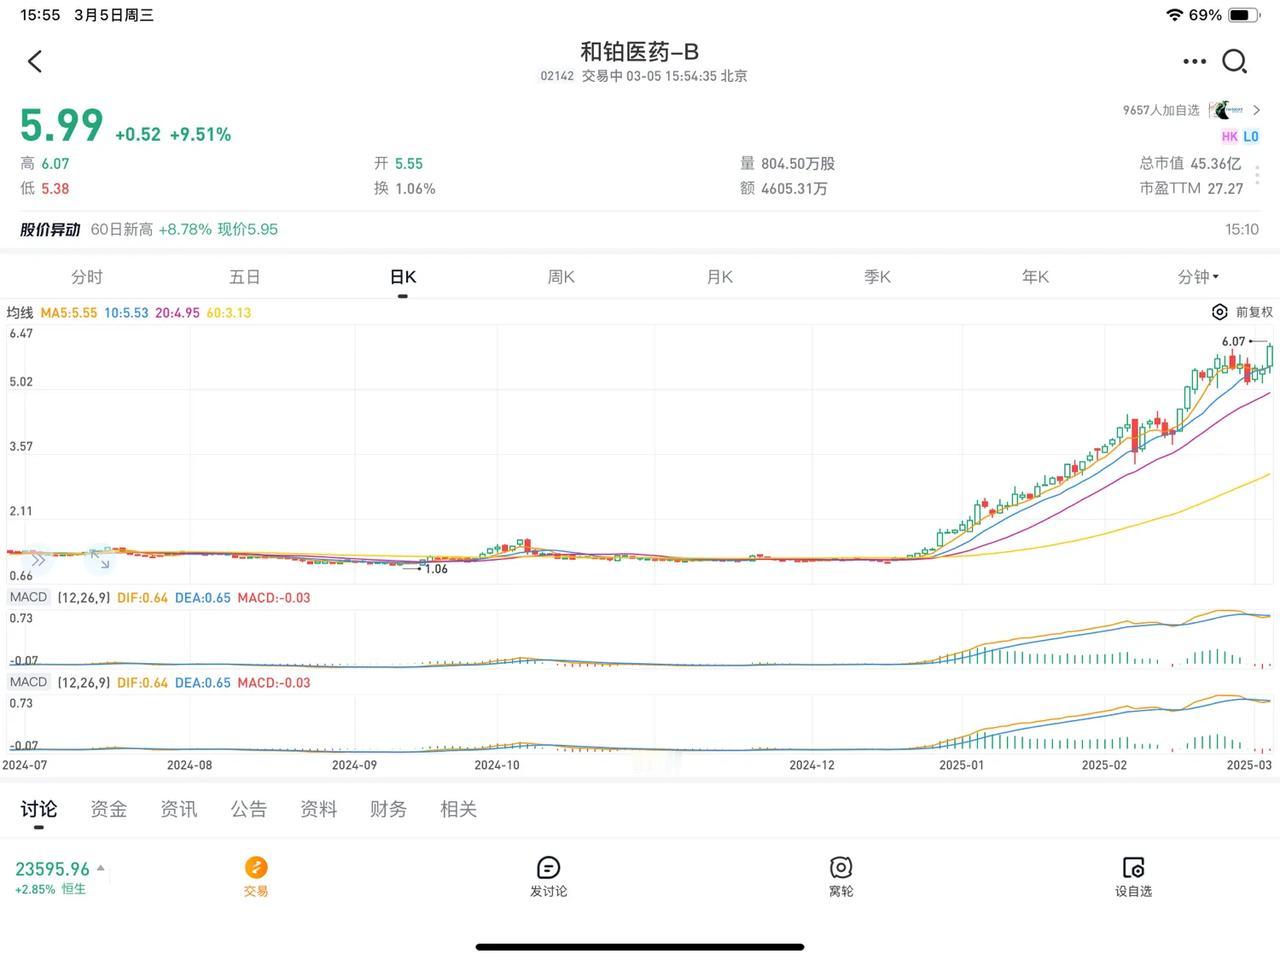The height and width of the screenshot is (960, 1280).
Task: Open the 讨论 discussion tab
Action: 39,809
